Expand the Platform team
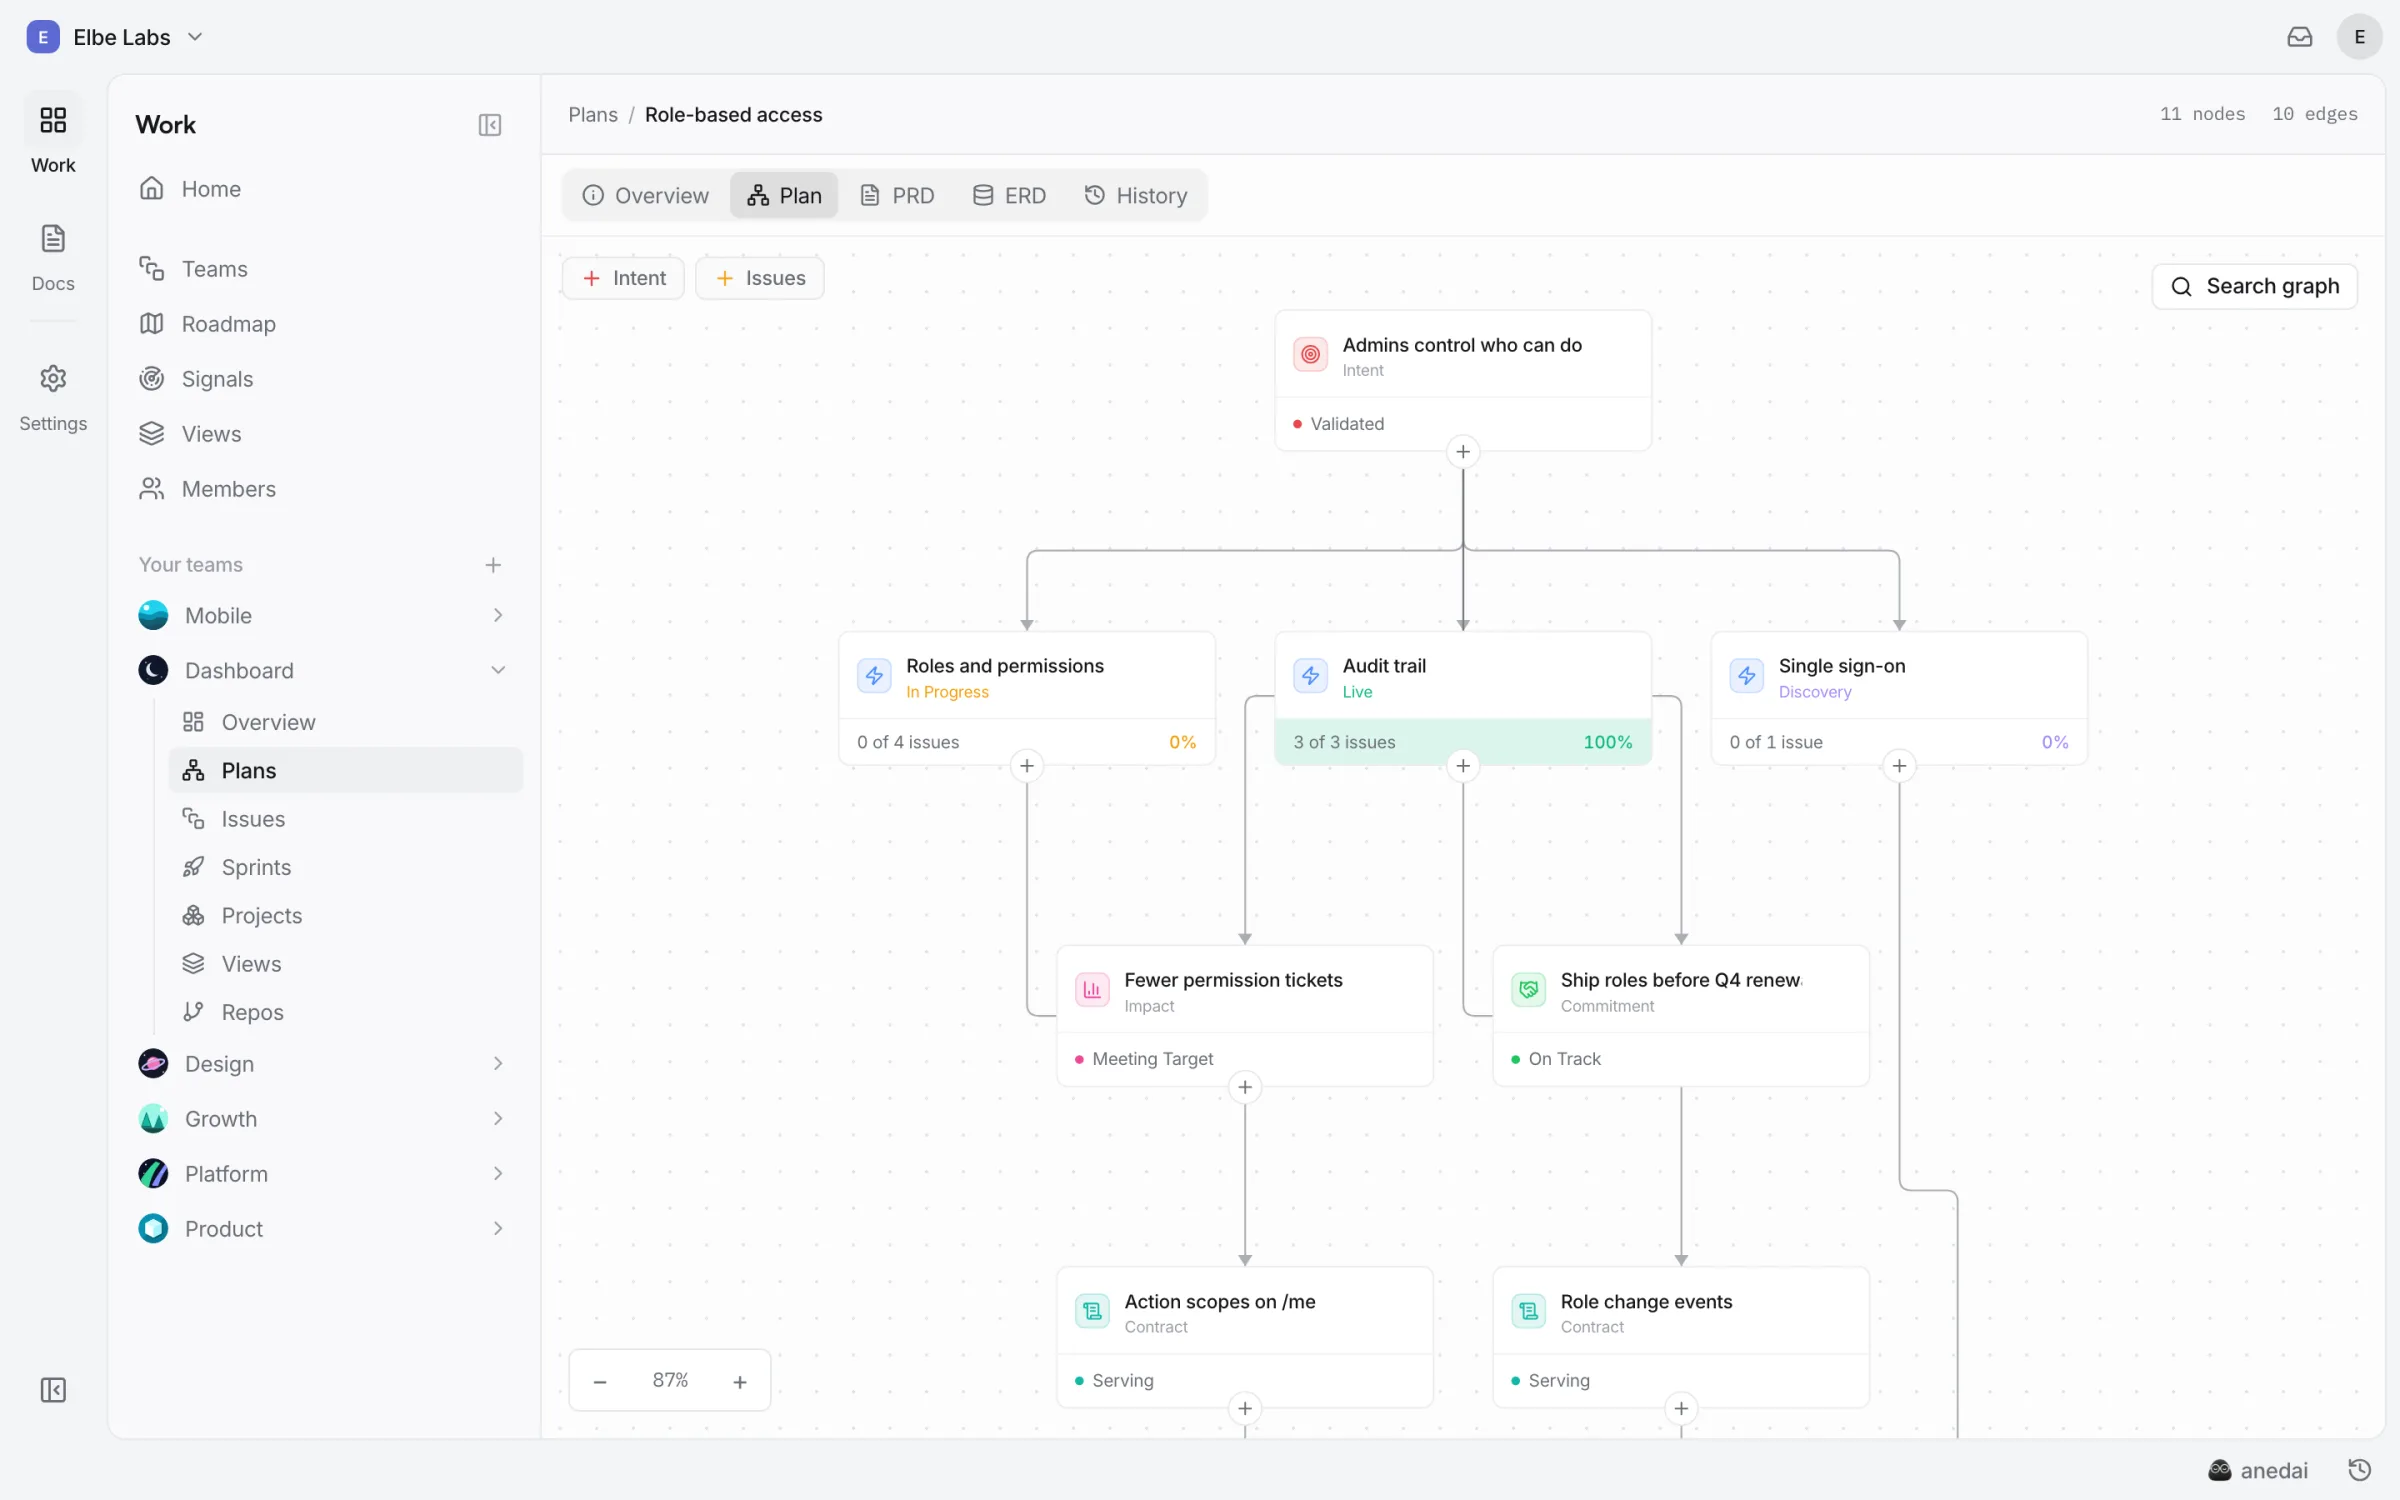The width and height of the screenshot is (2400, 1500). pyautogui.click(x=498, y=1173)
